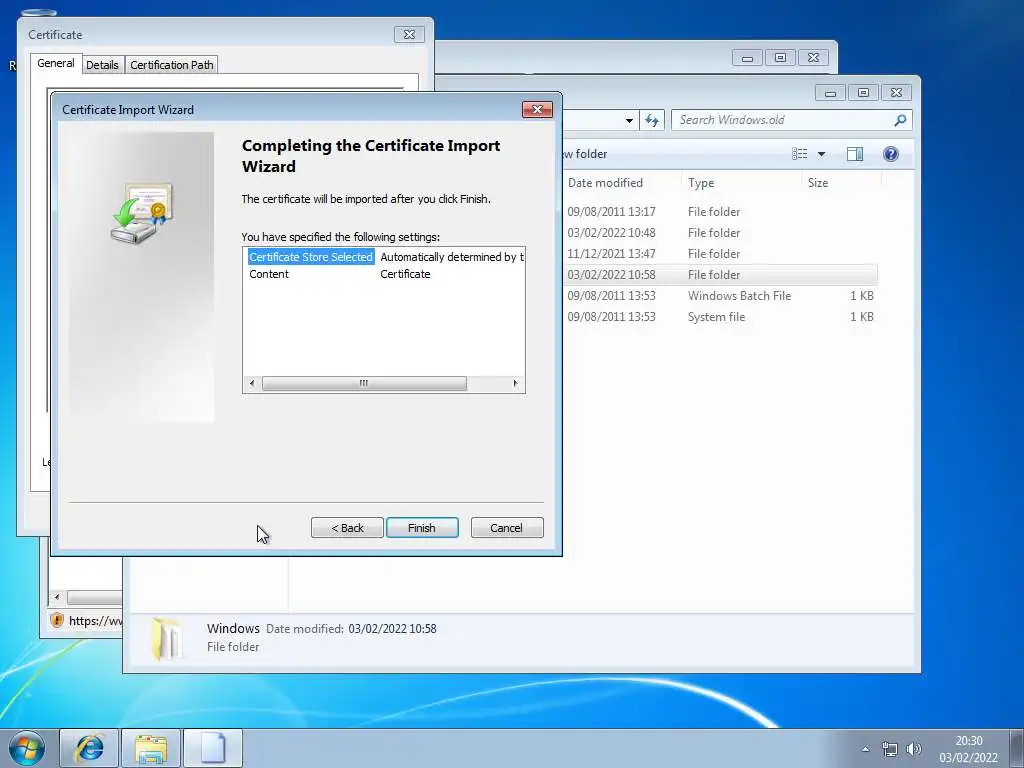Show hidden system tray icons
Screen dimensions: 1024x768
(x=865, y=749)
